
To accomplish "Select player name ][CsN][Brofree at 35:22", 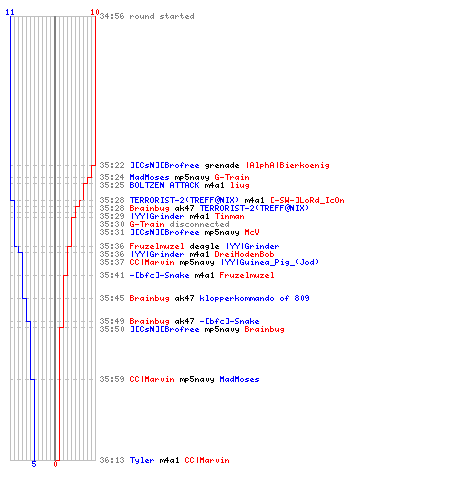I will (164, 165).
